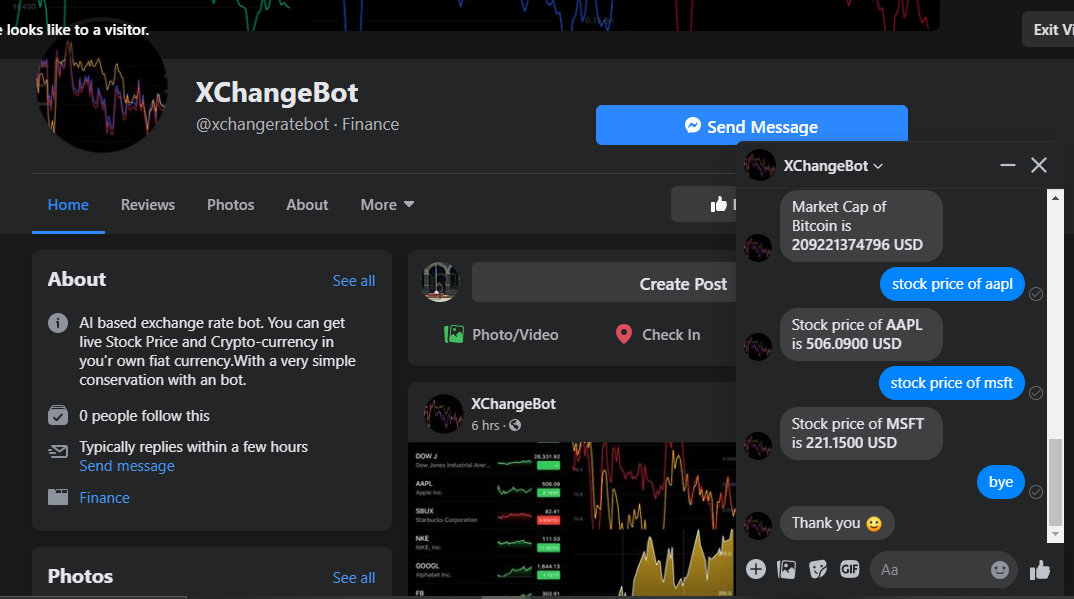
Task: Click the user avatar beside Create Post
Action: pos(440,282)
